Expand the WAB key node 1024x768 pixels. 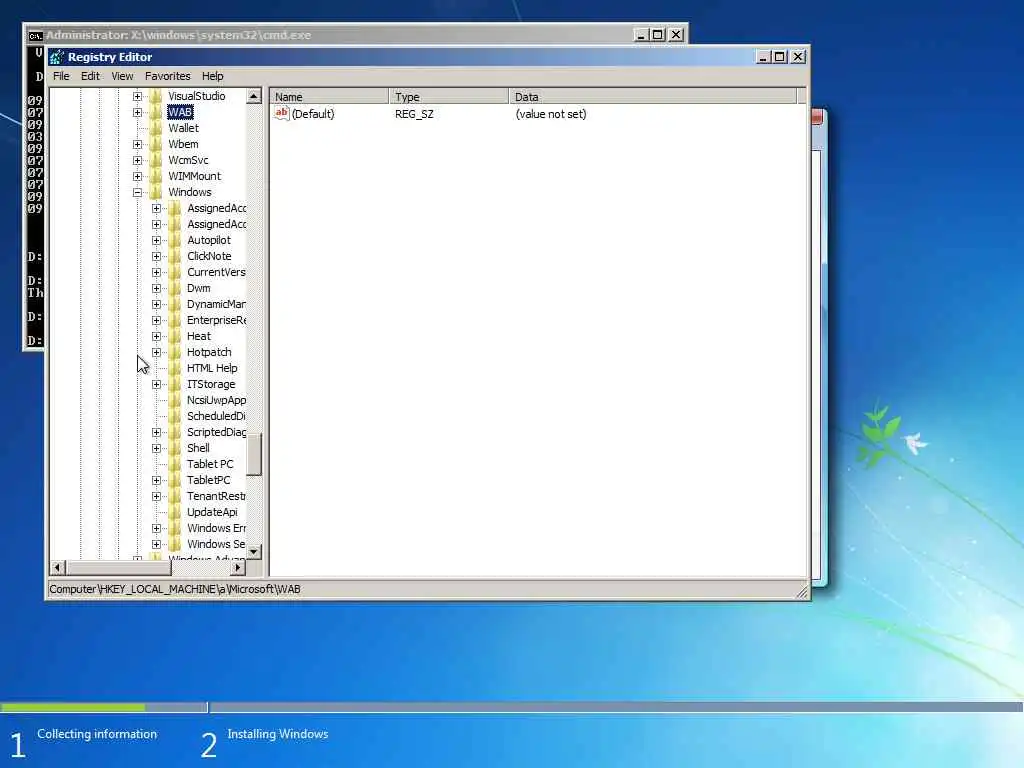pyautogui.click(x=137, y=112)
